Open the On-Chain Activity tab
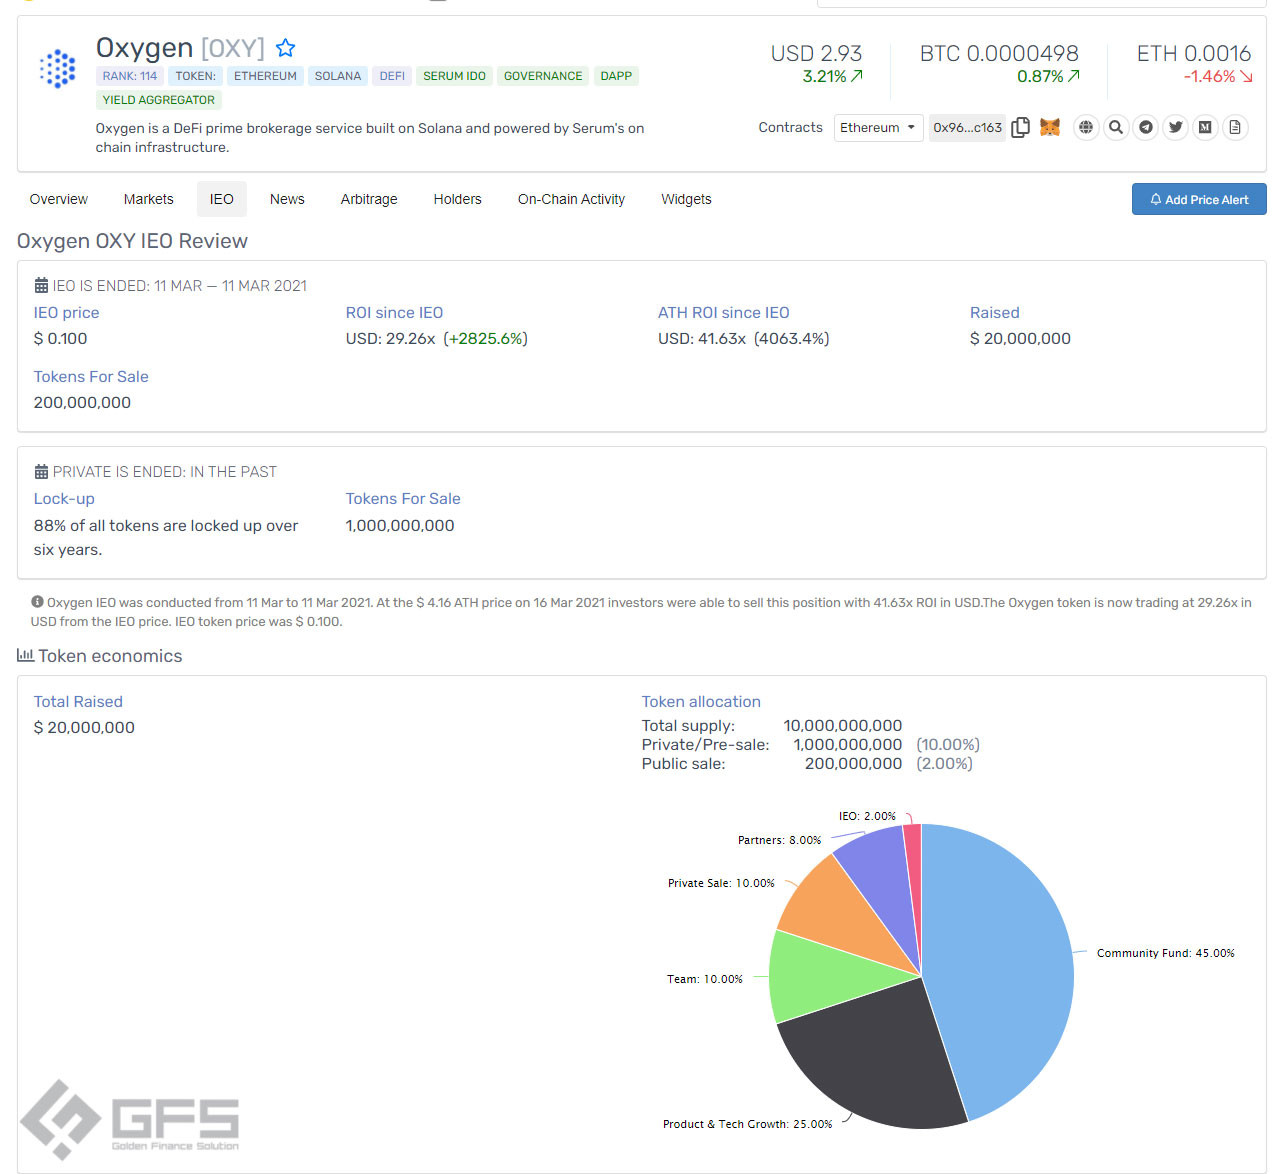1286x1174 pixels. [571, 199]
